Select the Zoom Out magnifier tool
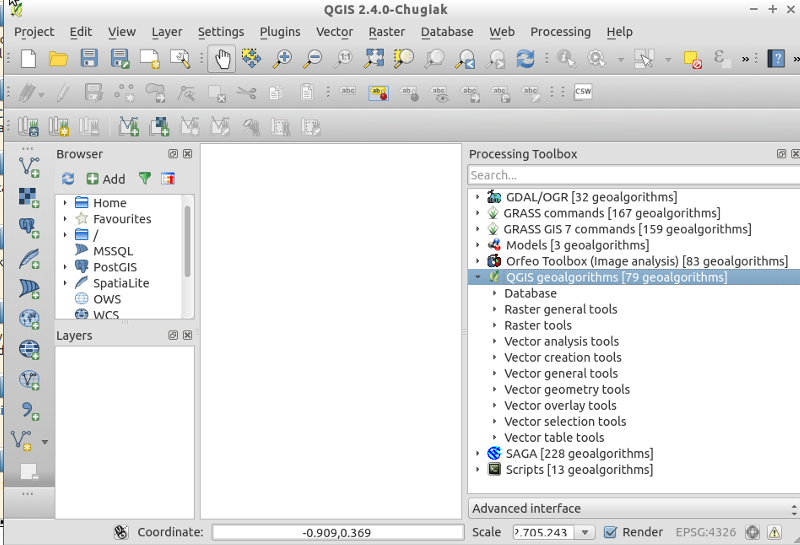800x545 pixels. 312,59
